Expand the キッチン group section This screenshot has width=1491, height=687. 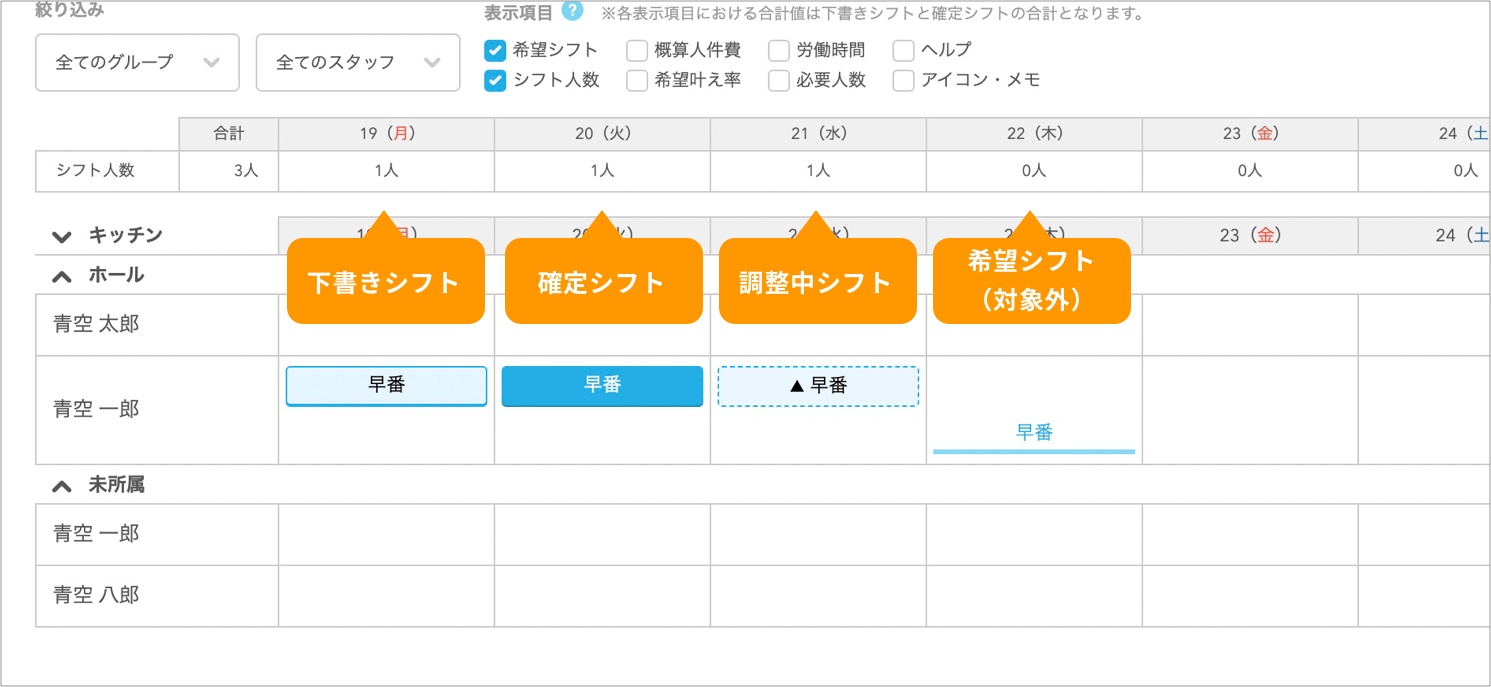tap(62, 236)
